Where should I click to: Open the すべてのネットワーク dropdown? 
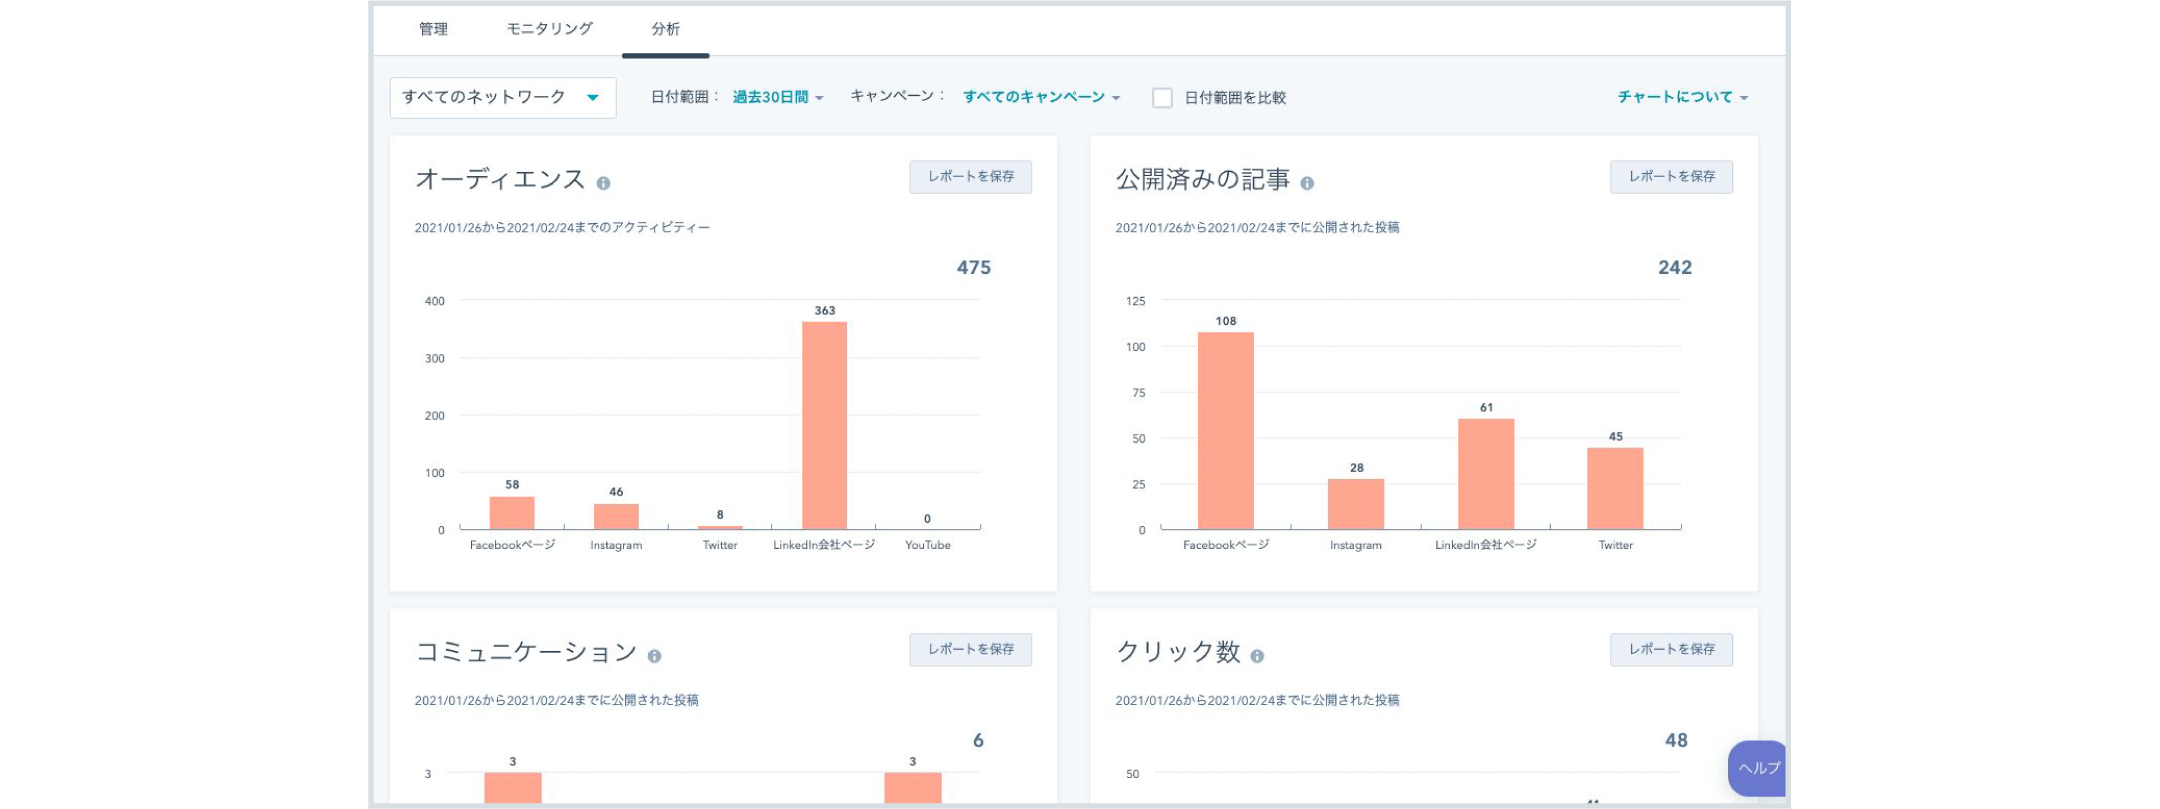(503, 98)
